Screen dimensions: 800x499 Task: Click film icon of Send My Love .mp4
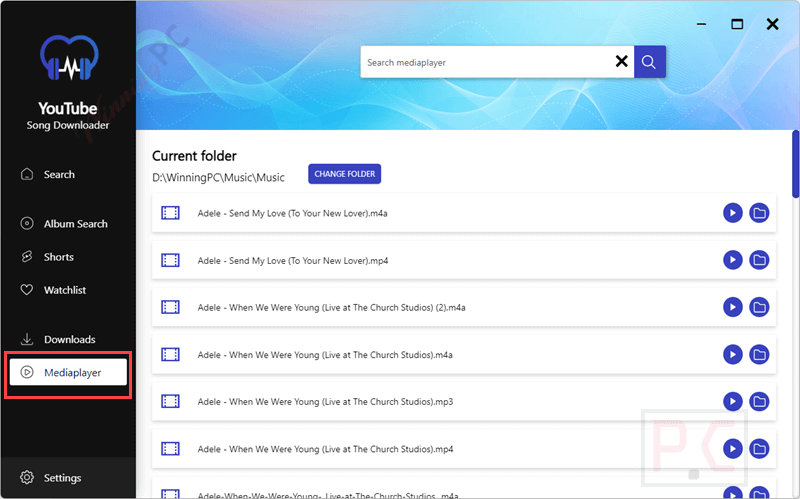pos(170,260)
